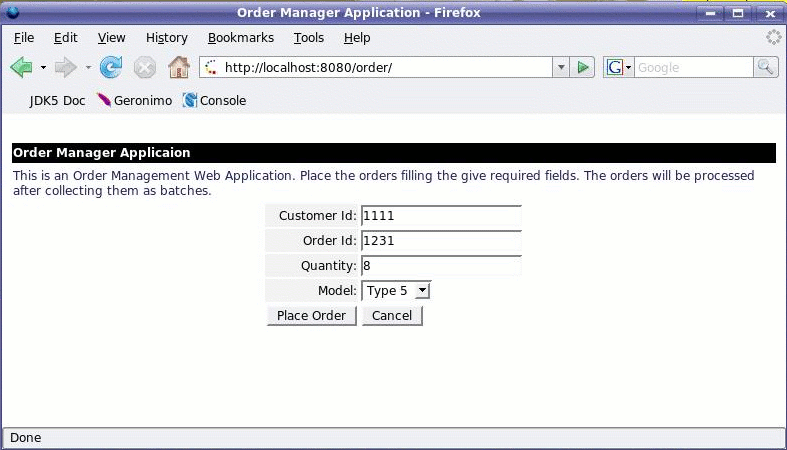Minimize the Firefox window
The width and height of the screenshot is (787, 450).
pyautogui.click(x=710, y=13)
